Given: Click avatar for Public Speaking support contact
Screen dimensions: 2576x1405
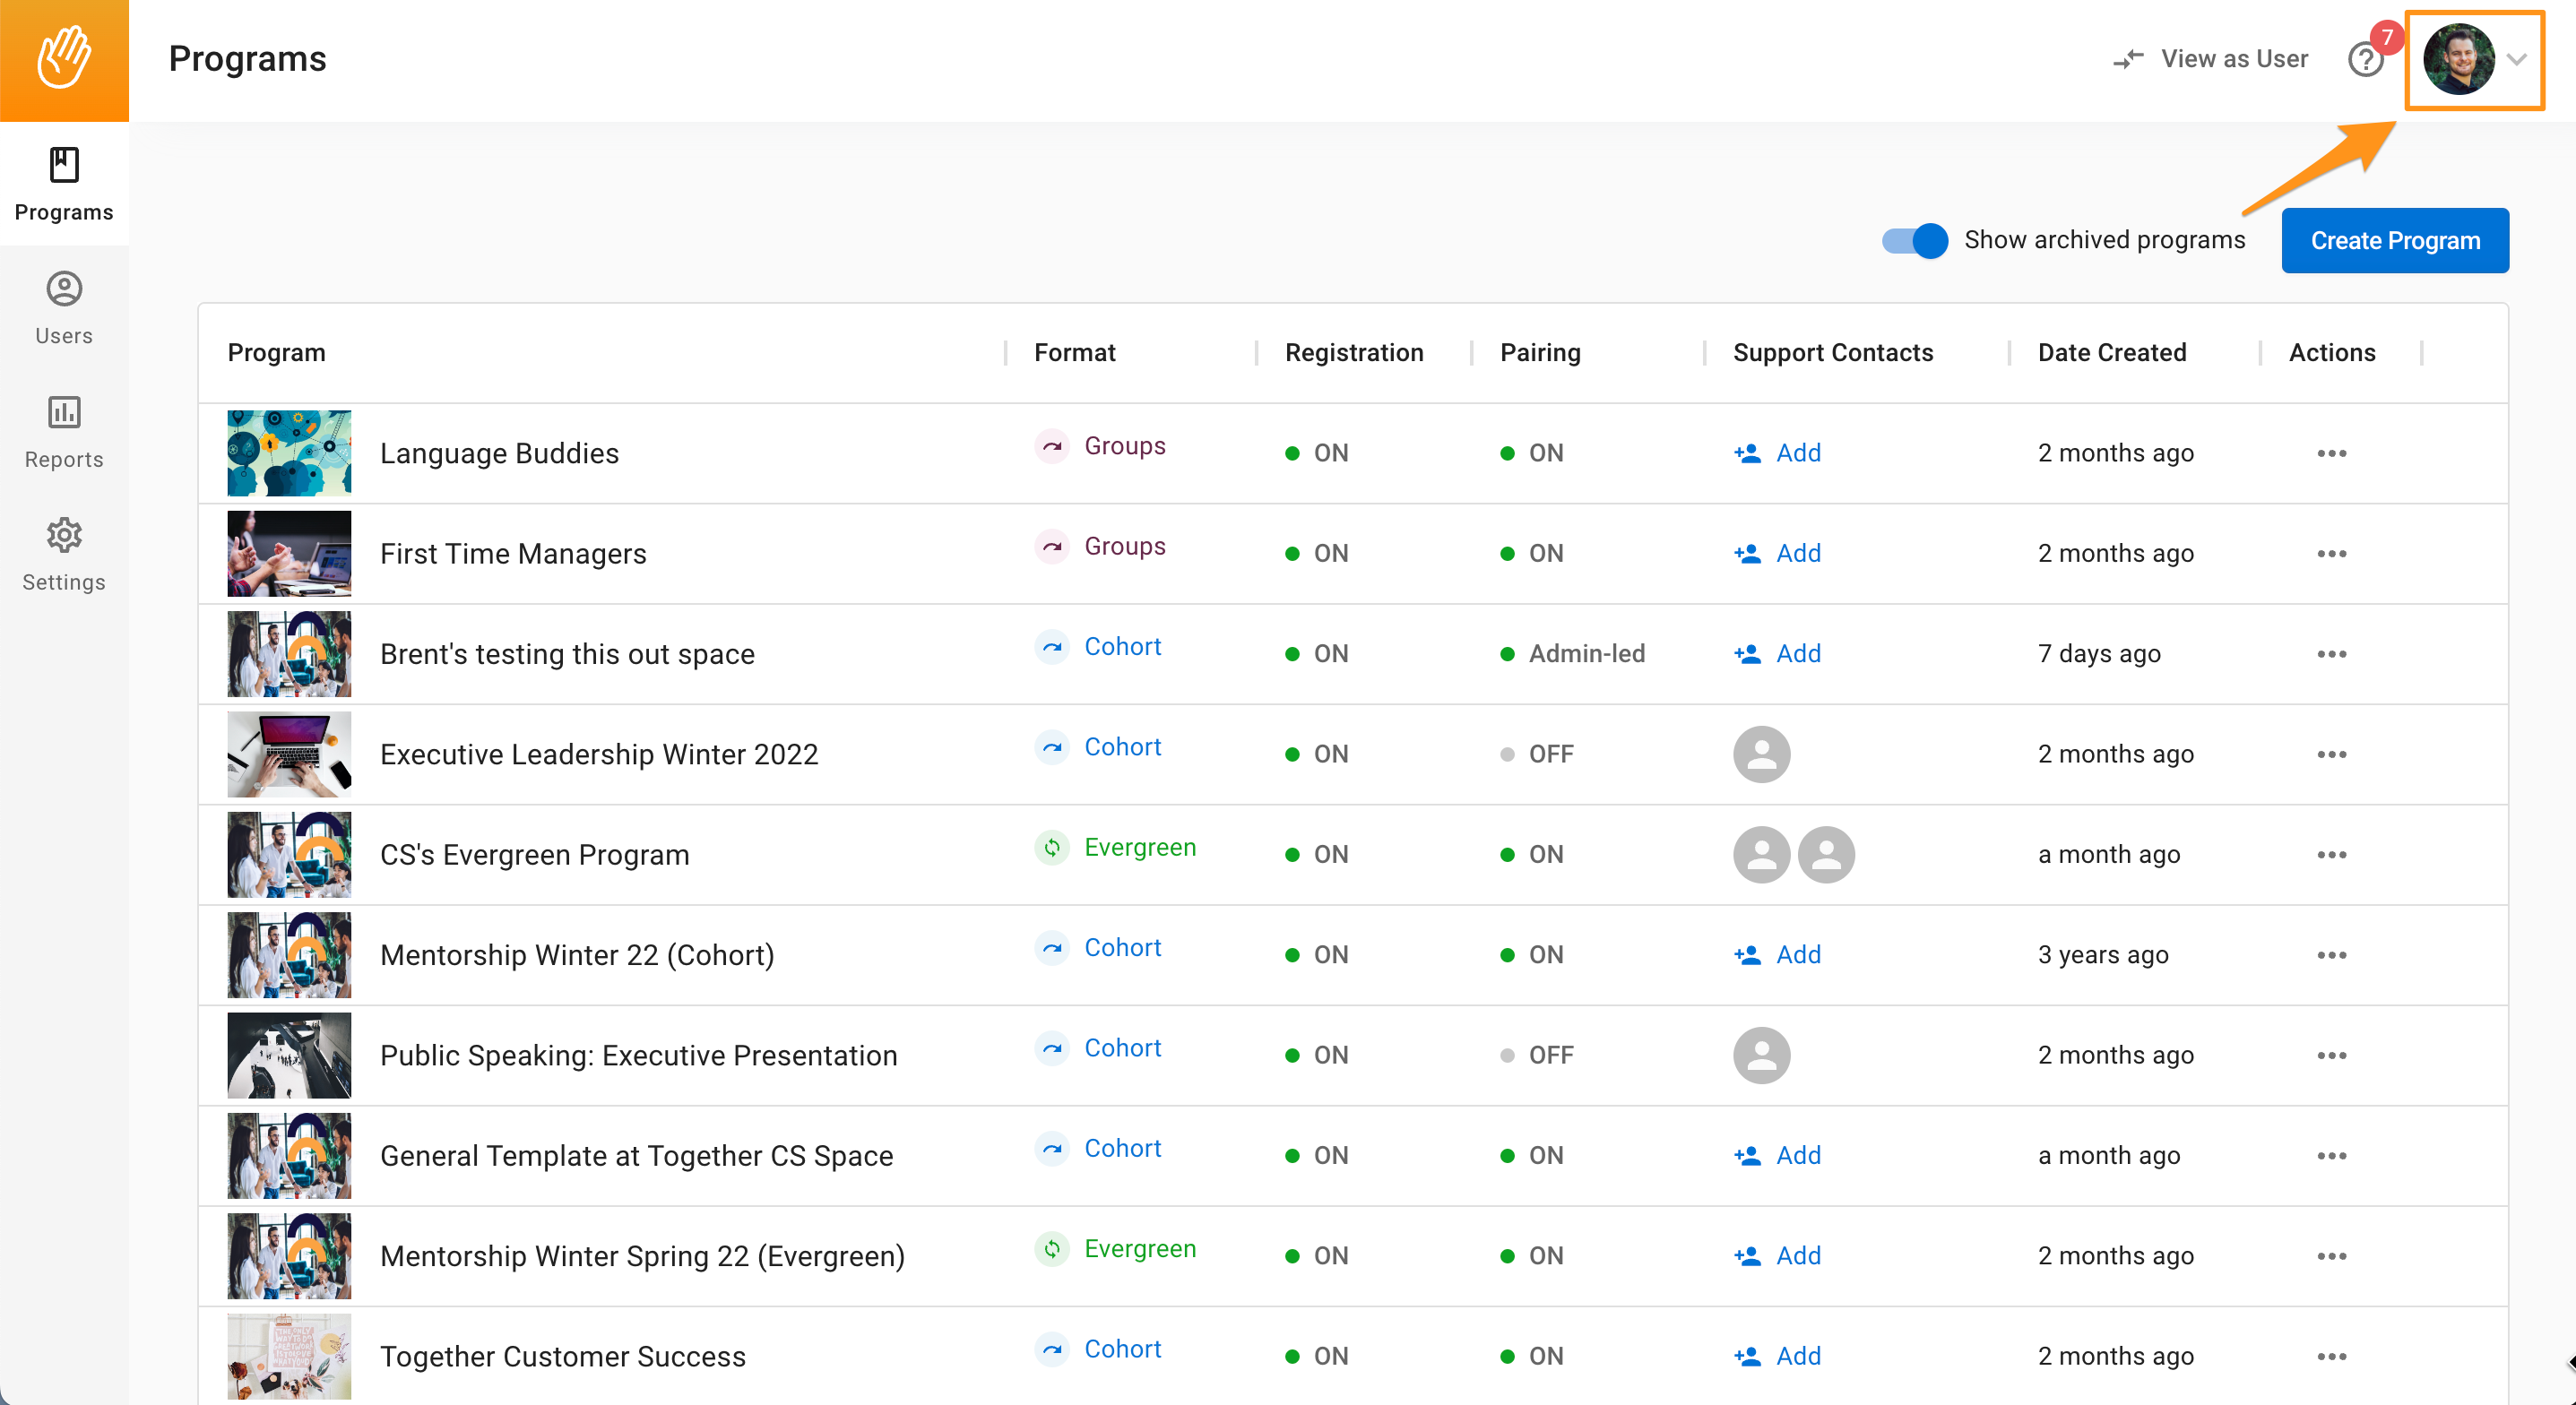Looking at the screenshot, I should [x=1761, y=1055].
